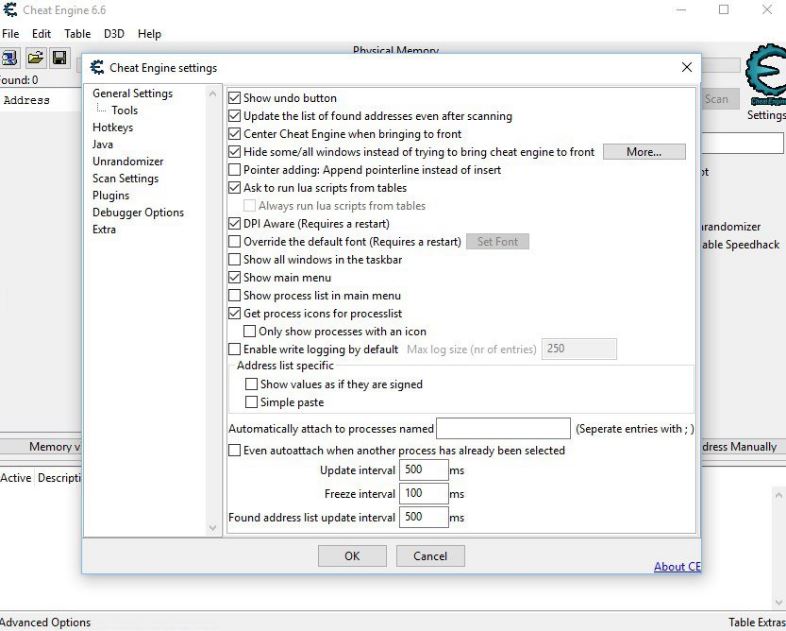Close the Cheat Engine settings dialog

click(x=687, y=67)
